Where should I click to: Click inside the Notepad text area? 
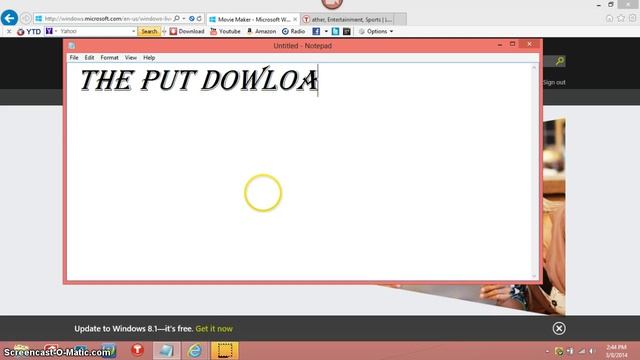299,171
